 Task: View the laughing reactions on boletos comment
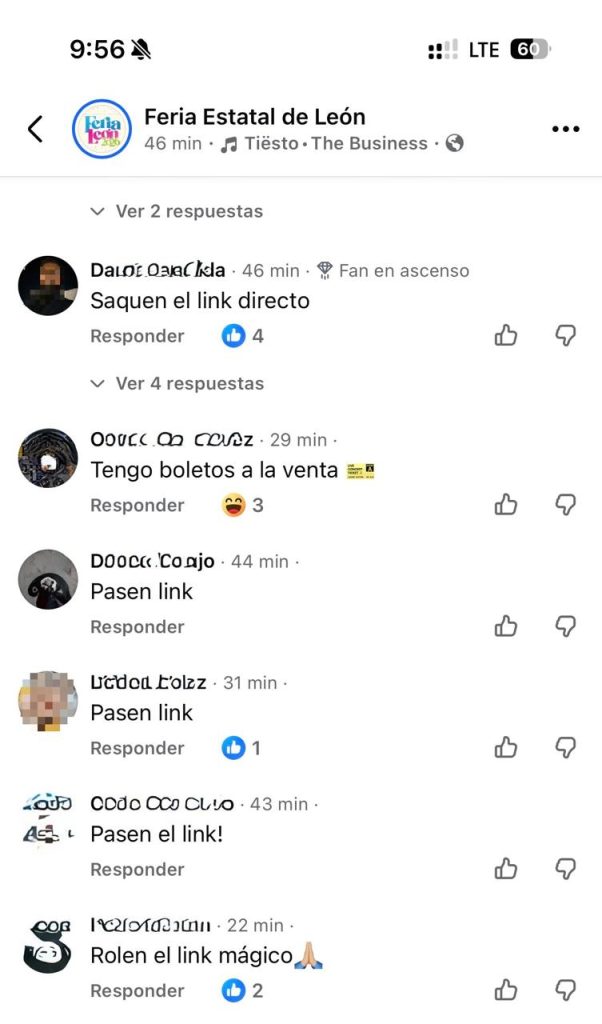243,505
